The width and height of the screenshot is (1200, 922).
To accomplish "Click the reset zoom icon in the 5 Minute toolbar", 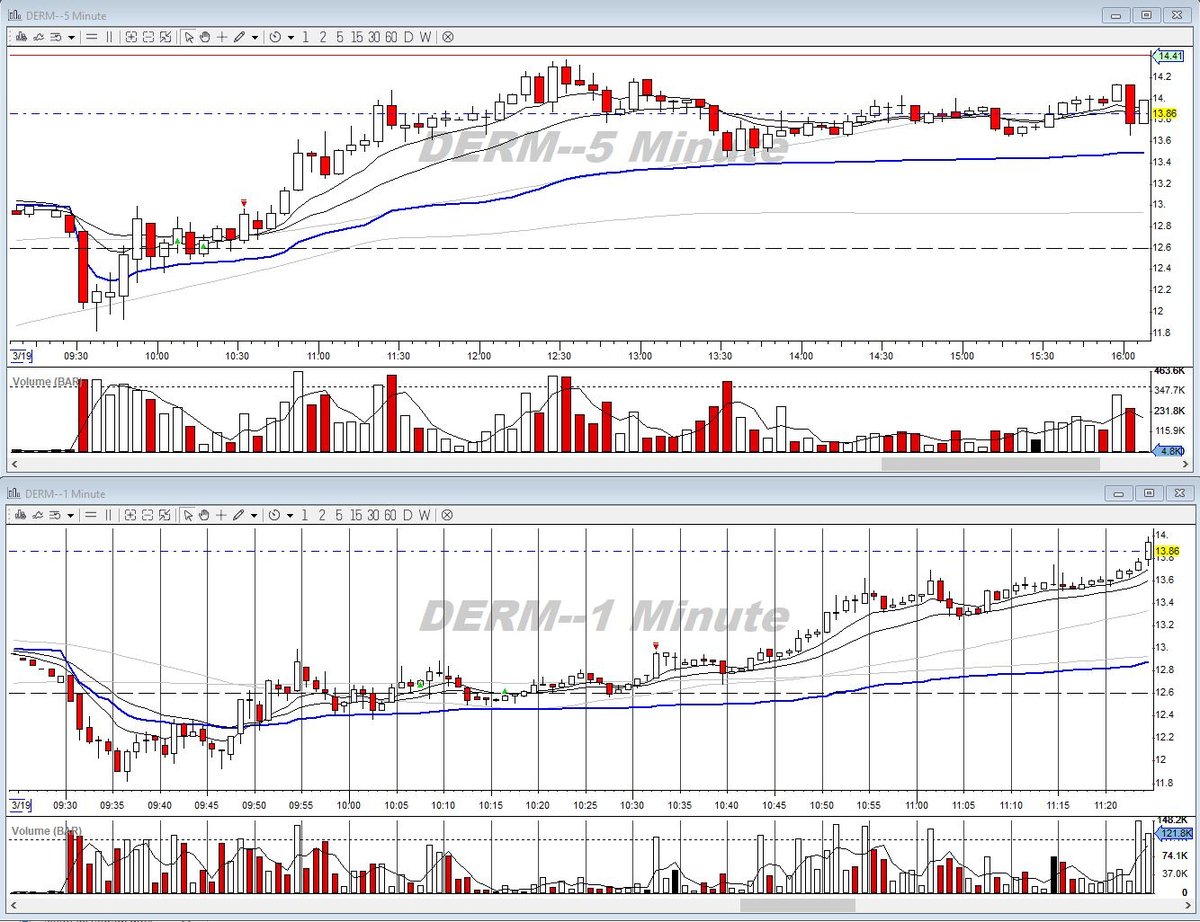I will pyautogui.click(x=165, y=37).
